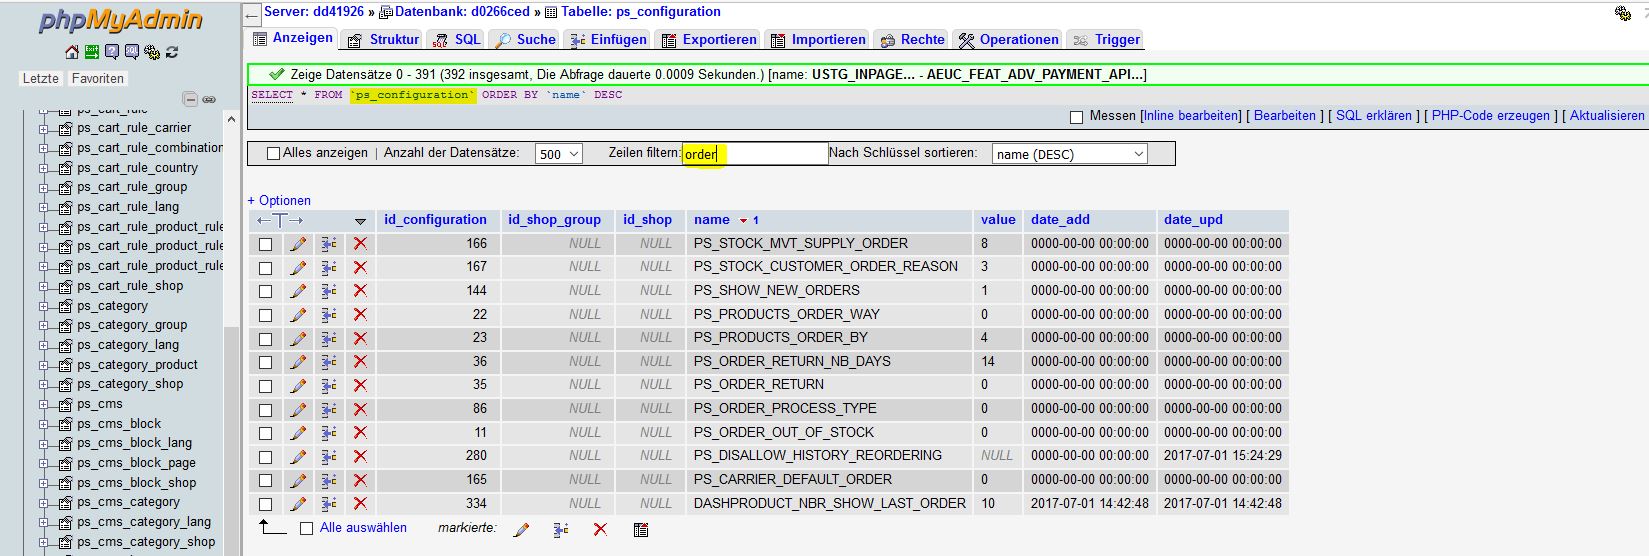Export marked rows icon below table
1649x556 pixels.
pos(641,529)
